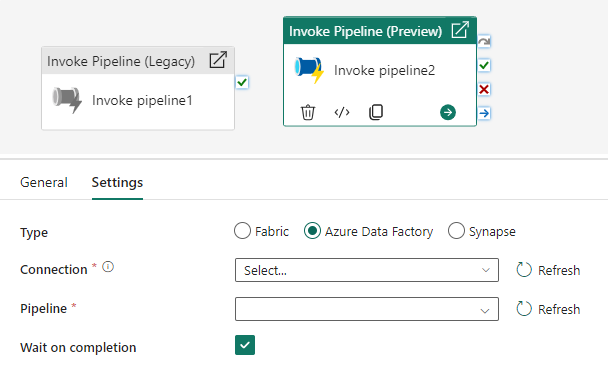
Task: Select the Invoke Pipeline (Preview) header
Action: (x=380, y=30)
